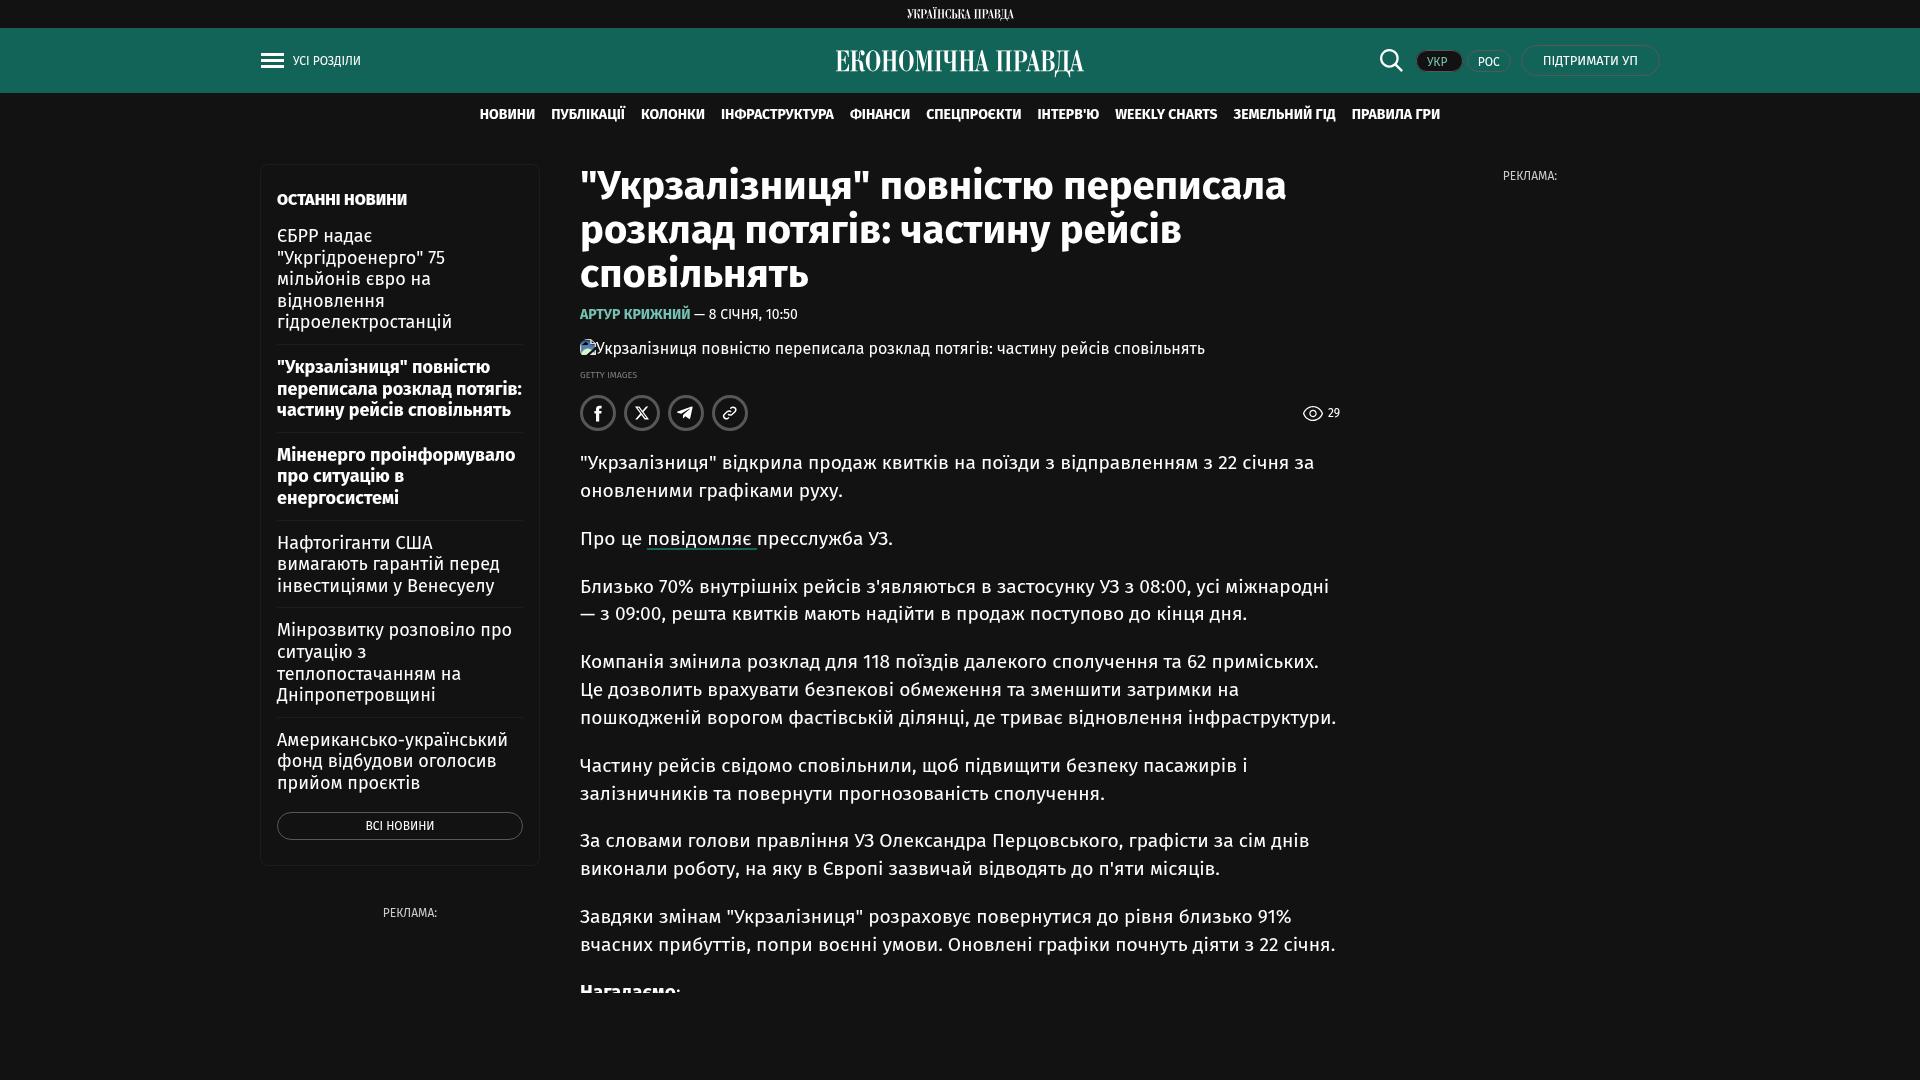Follow the повідомляє link in article
This screenshot has width=1920, height=1080.
(x=700, y=539)
